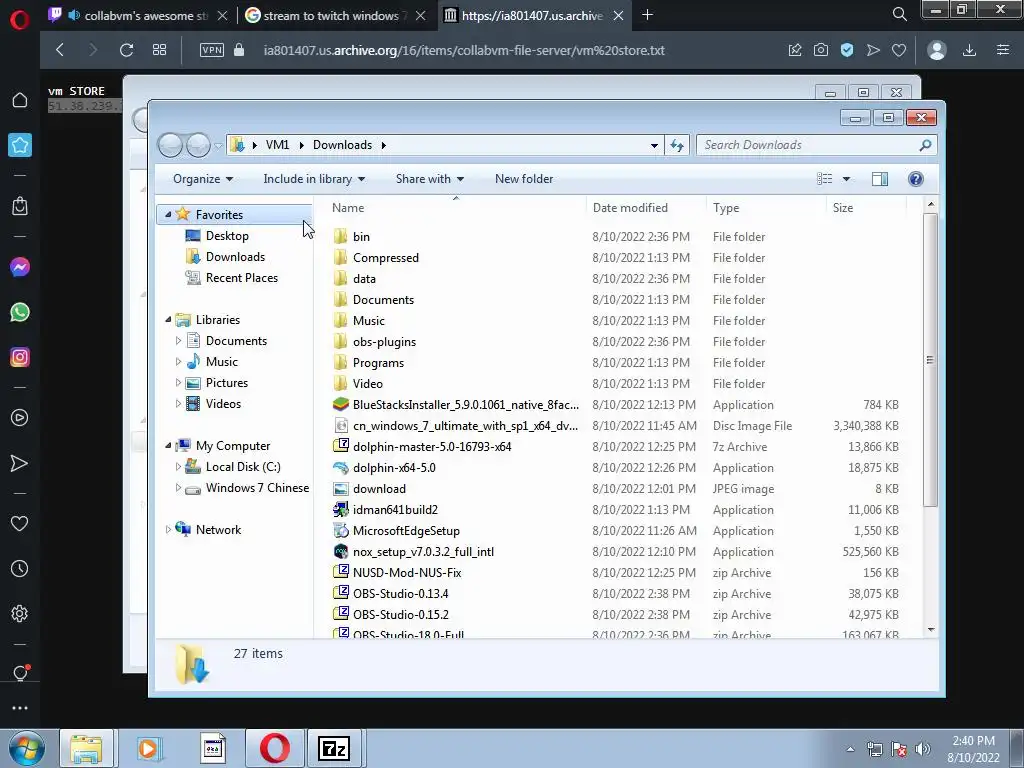Open Organize menu in Explorer

coord(202,179)
